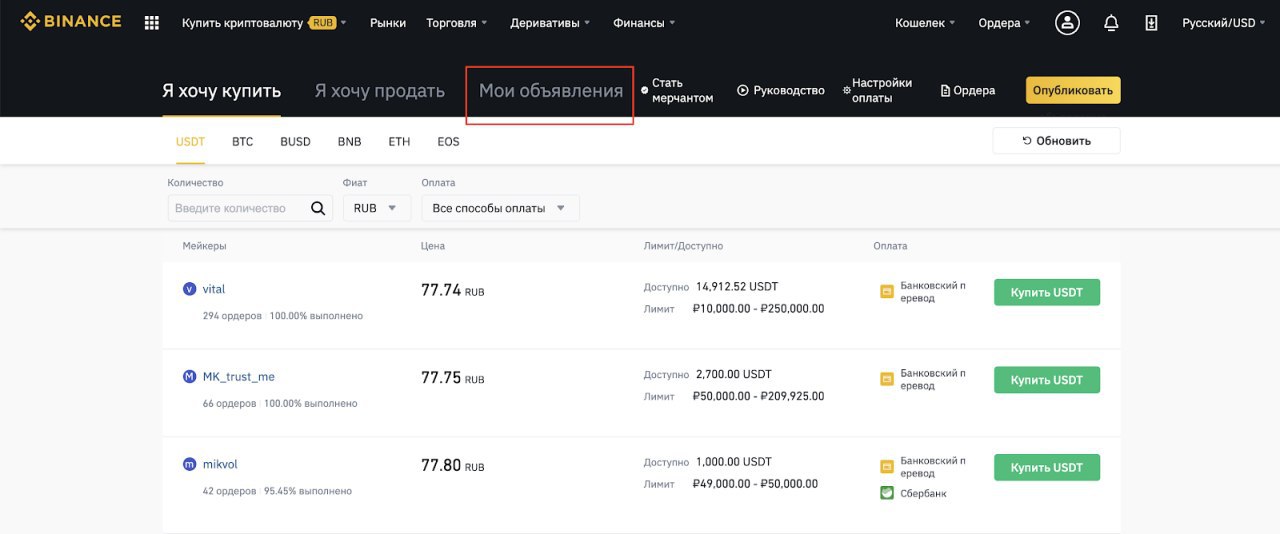Screen dimensions: 1280x534
Task: Switch to Я хочу продать tab
Action: 379,91
